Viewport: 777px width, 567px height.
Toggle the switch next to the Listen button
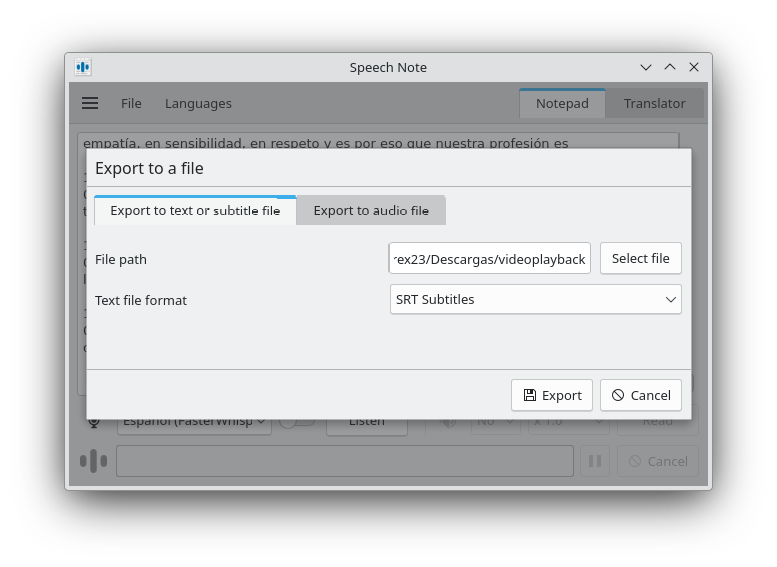coord(296,422)
